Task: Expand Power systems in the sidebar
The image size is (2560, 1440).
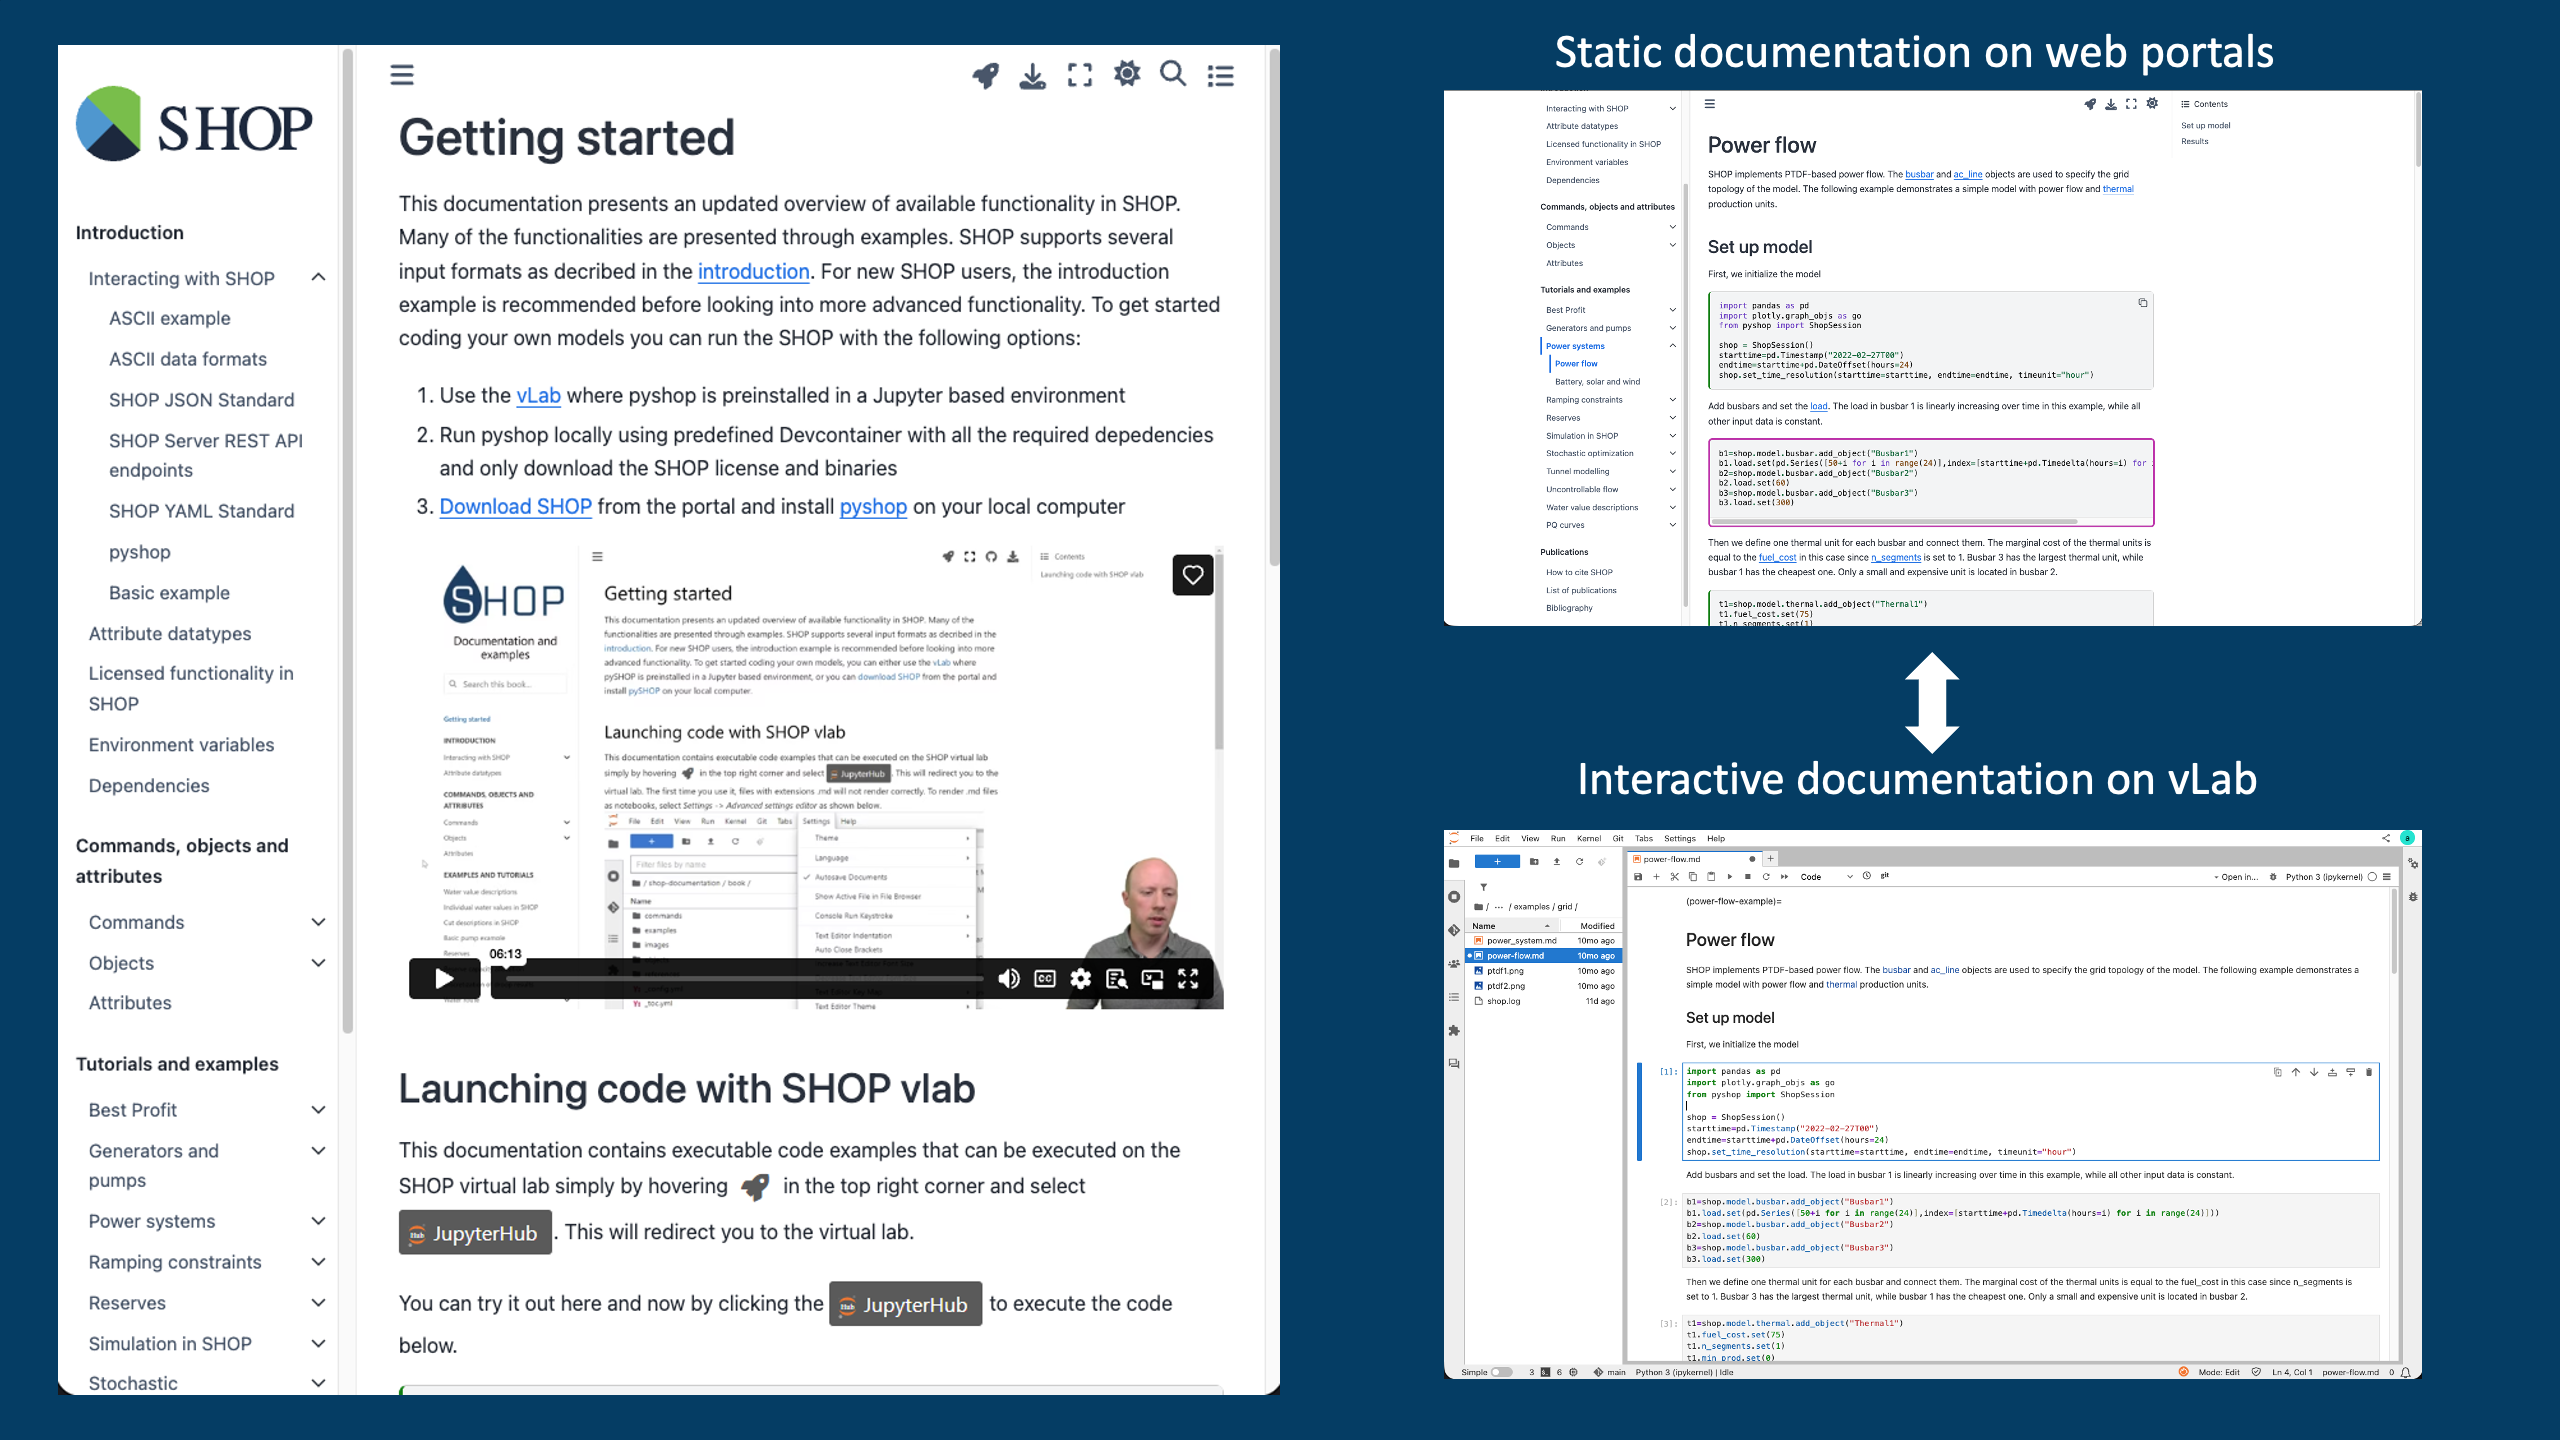Action: [320, 1221]
